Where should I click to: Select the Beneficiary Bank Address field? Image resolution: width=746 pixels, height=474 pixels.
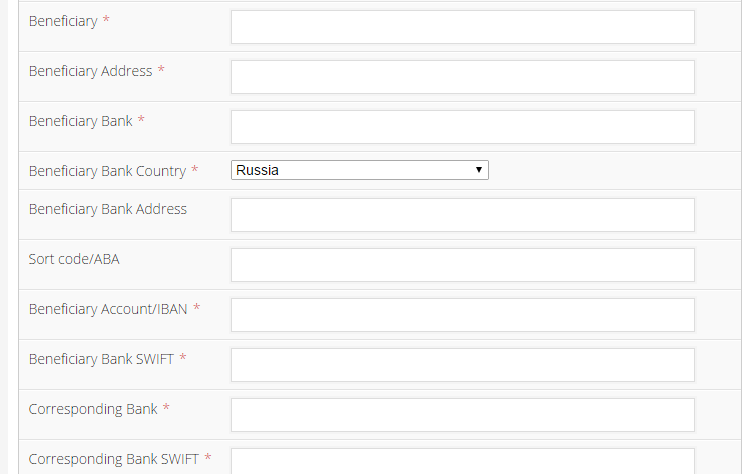462,215
